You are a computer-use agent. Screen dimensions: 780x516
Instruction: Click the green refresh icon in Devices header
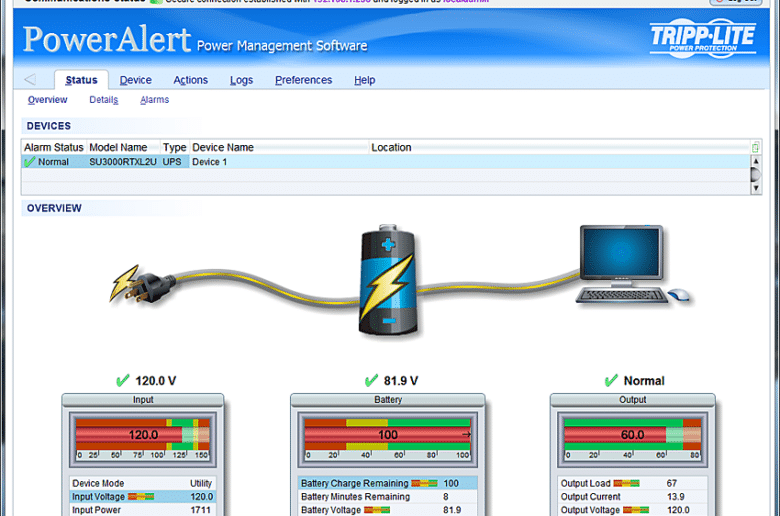click(755, 147)
